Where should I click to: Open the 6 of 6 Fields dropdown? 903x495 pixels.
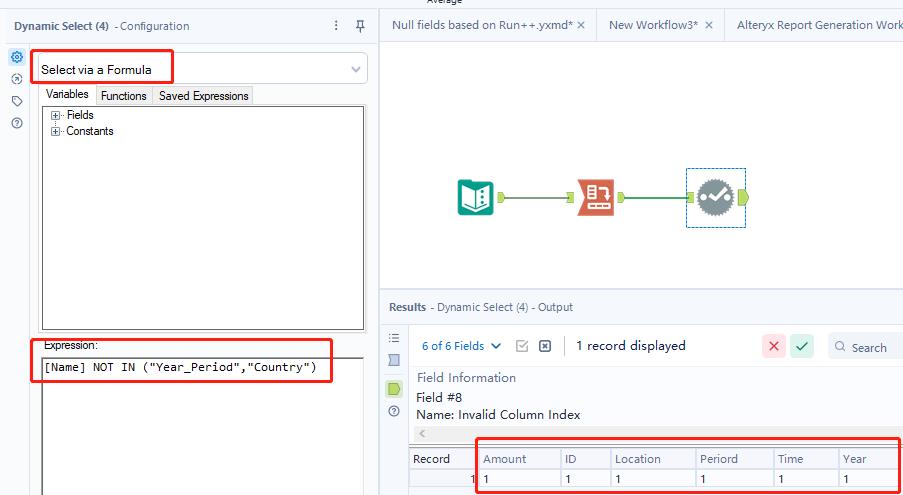point(462,346)
